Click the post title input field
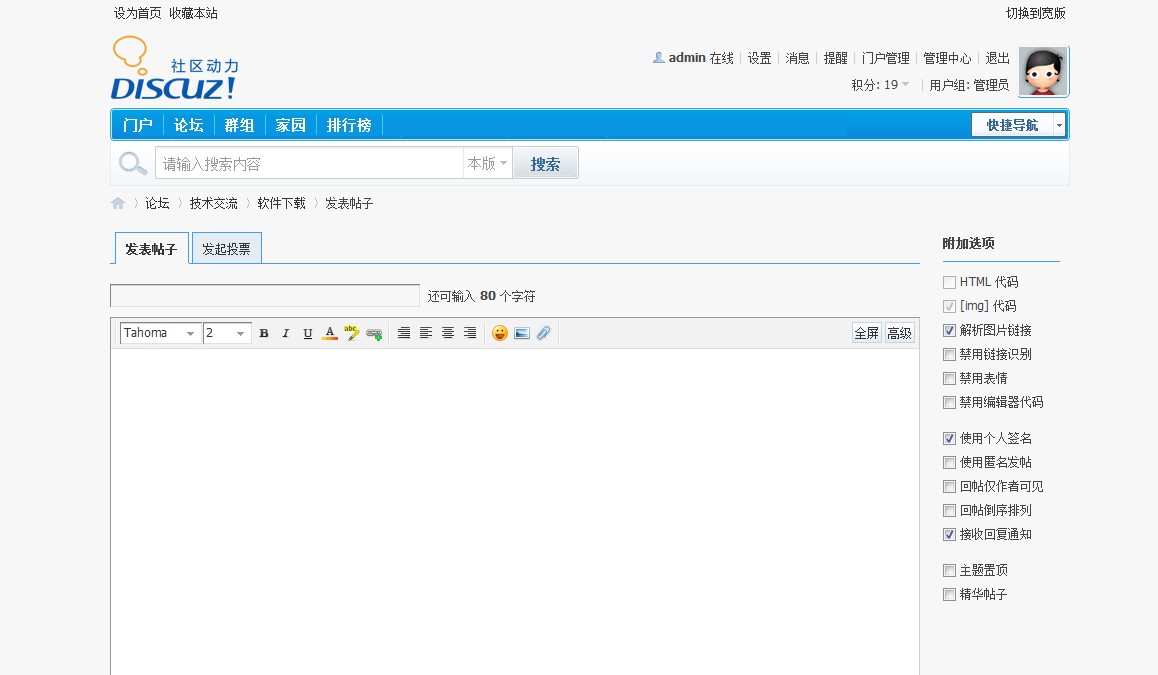 [x=265, y=296]
